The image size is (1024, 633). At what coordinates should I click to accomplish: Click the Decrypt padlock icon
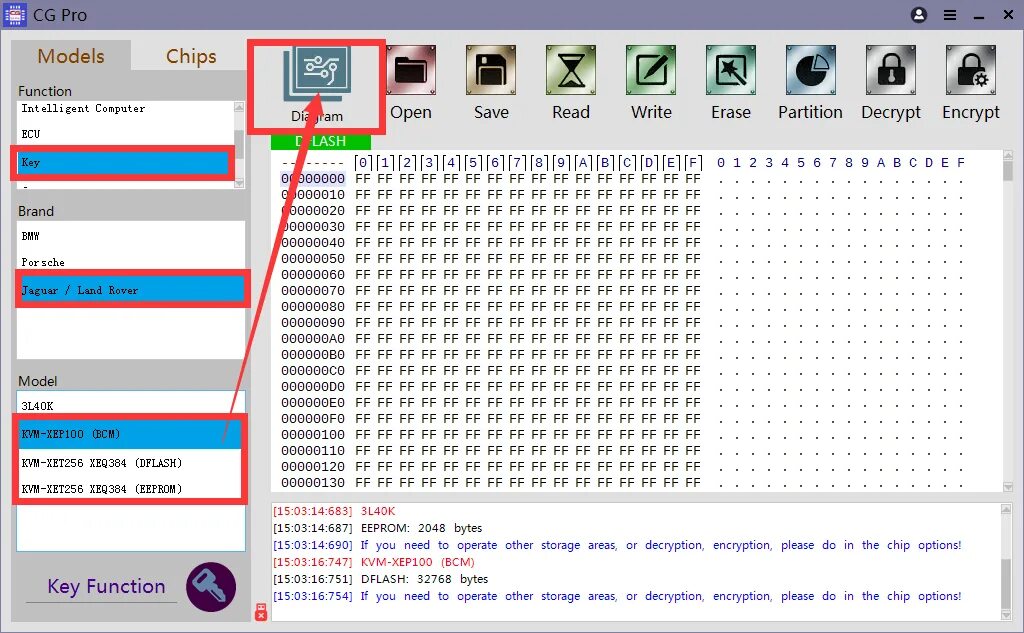click(x=891, y=70)
